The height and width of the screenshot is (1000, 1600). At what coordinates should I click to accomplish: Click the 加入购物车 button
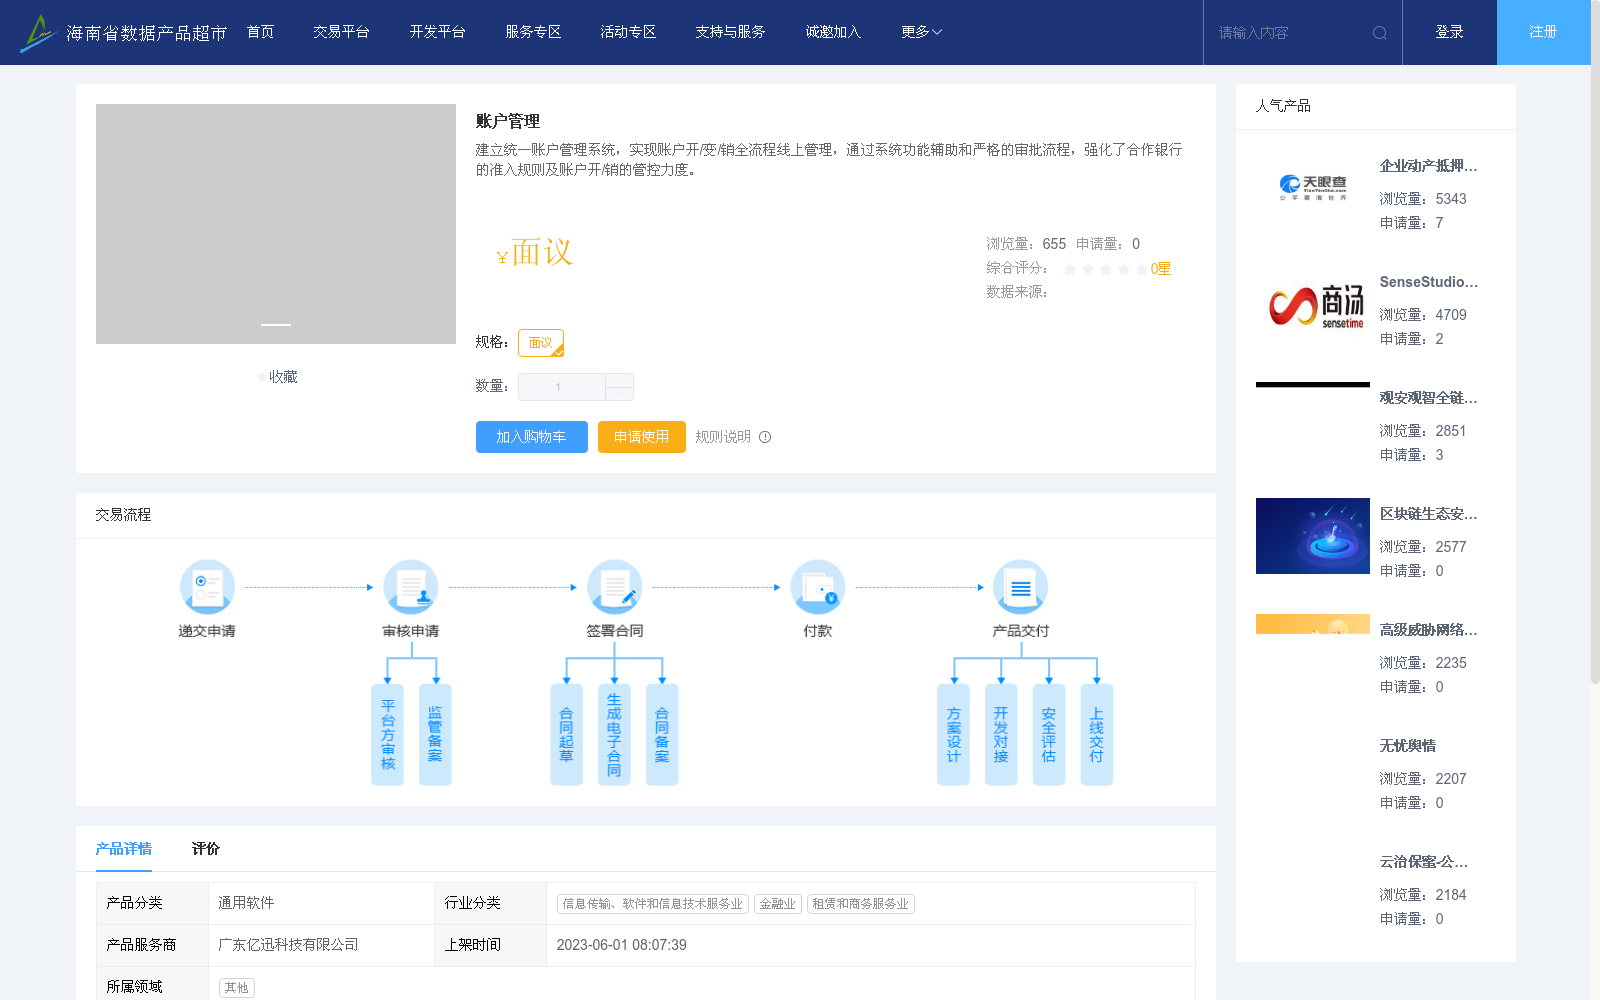tap(532, 437)
